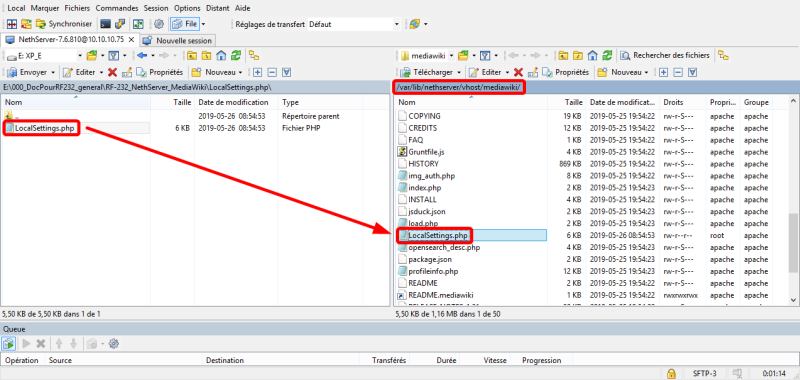Click local rename icon
This screenshot has width=800, height=380.
click(x=127, y=72)
